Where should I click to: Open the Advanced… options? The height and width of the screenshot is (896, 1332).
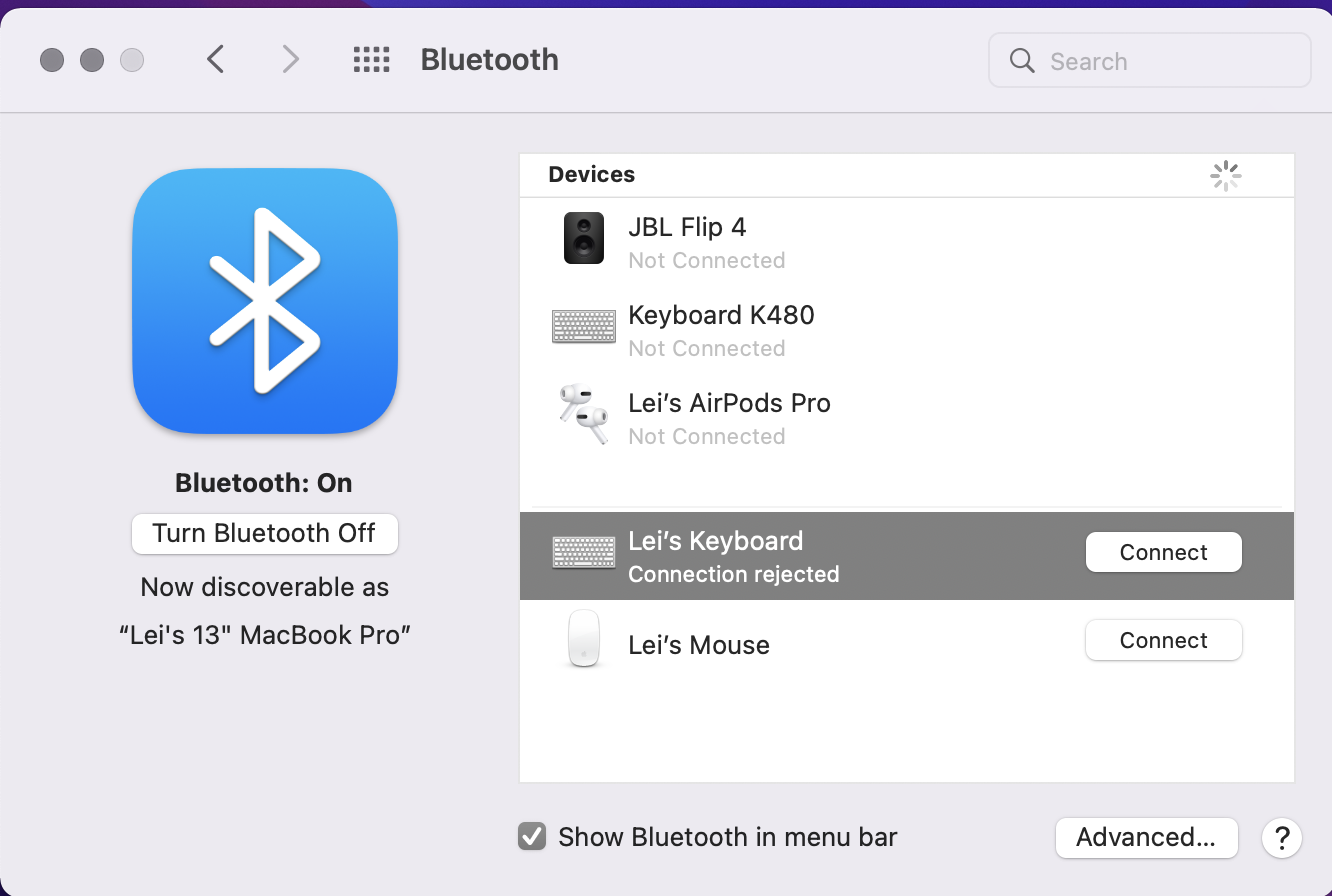pyautogui.click(x=1146, y=837)
